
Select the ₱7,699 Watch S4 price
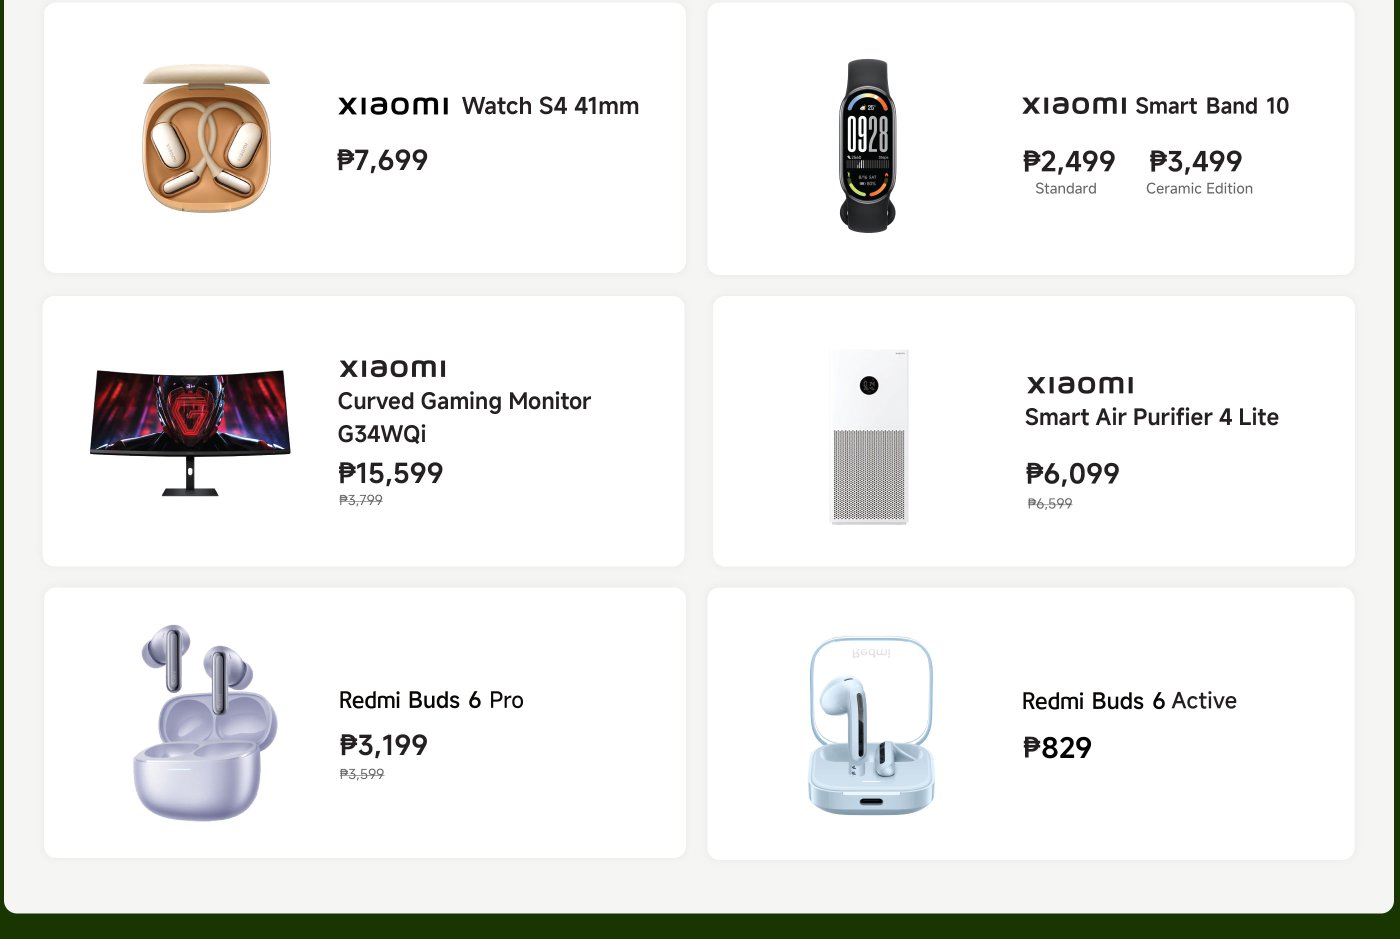coord(383,160)
